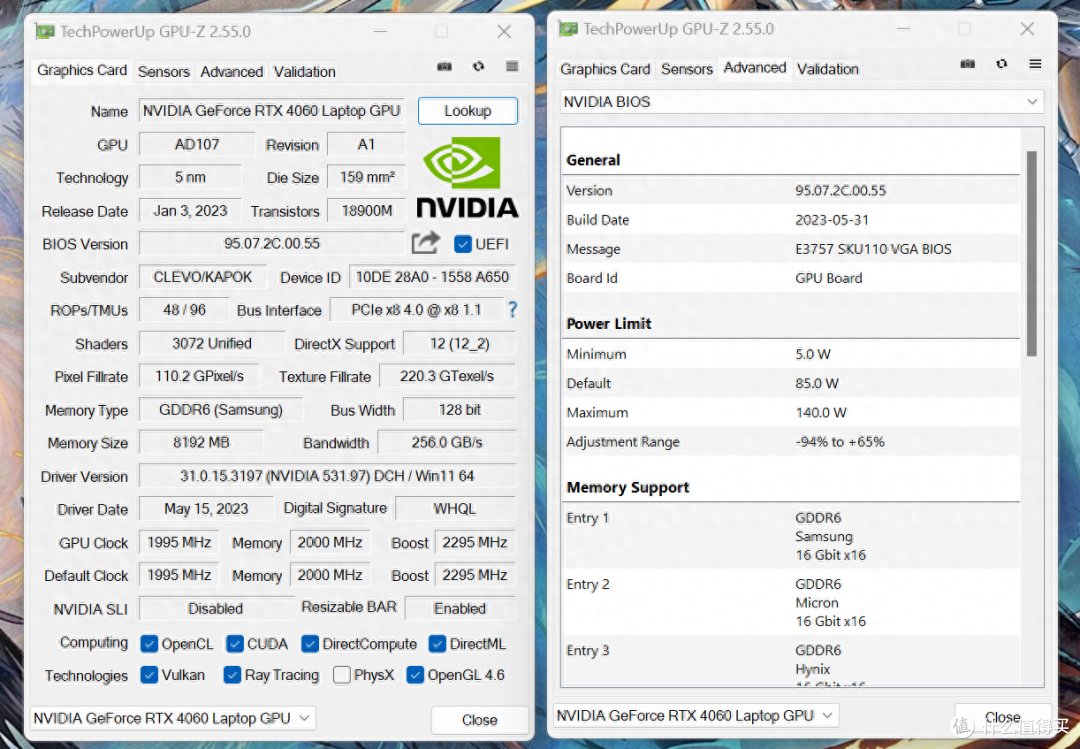Click the Digital Signature WHQL field
Viewport: 1080px width, 749px height.
[x=455, y=509]
